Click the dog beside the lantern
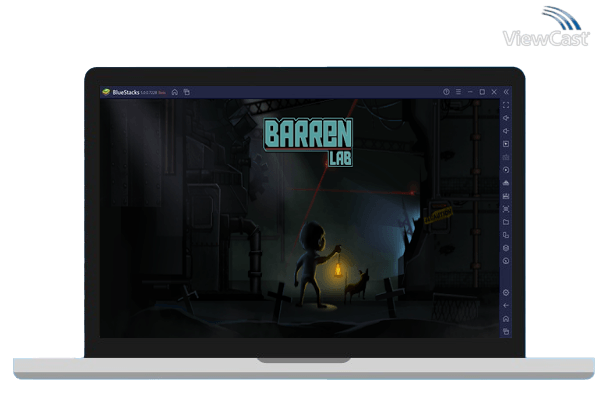This screenshot has height=414, width=602. (357, 285)
